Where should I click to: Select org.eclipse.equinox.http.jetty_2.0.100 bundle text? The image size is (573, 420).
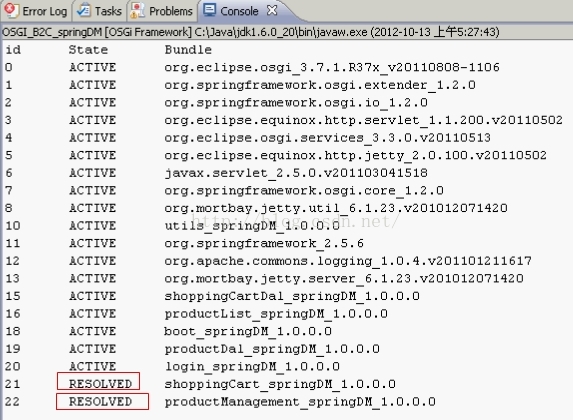point(356,155)
